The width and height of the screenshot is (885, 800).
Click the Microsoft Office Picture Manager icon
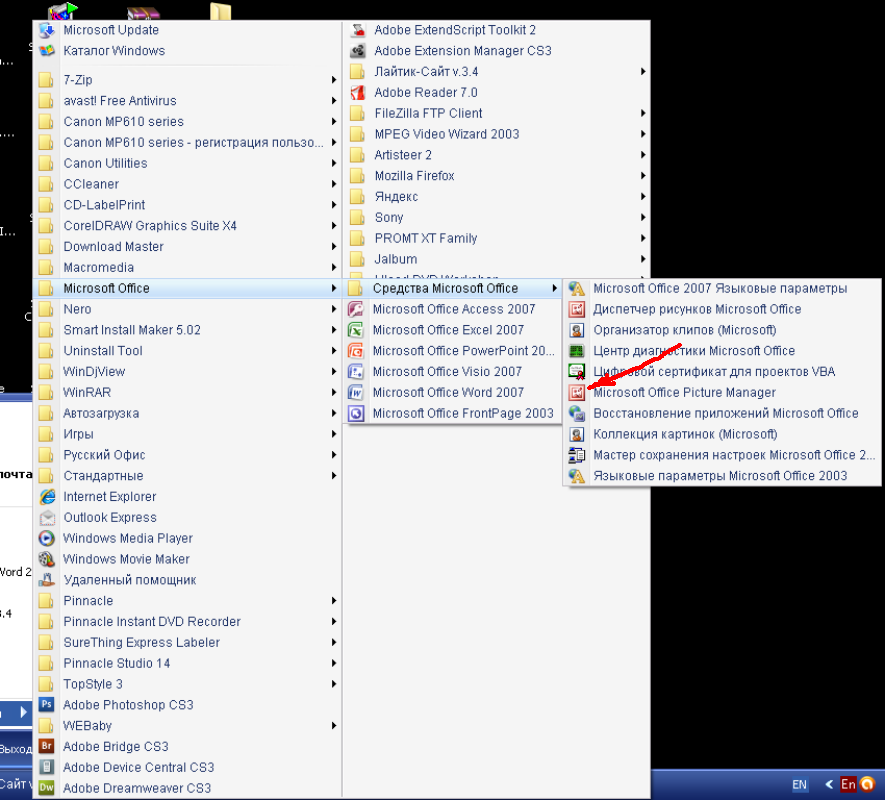pos(576,393)
